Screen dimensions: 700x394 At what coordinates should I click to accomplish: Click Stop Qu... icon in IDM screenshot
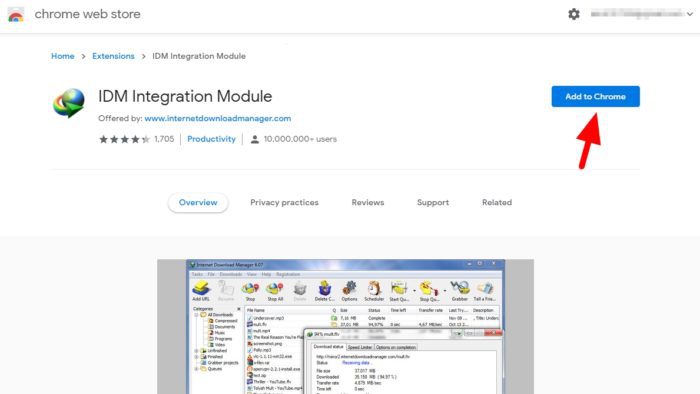(429, 290)
